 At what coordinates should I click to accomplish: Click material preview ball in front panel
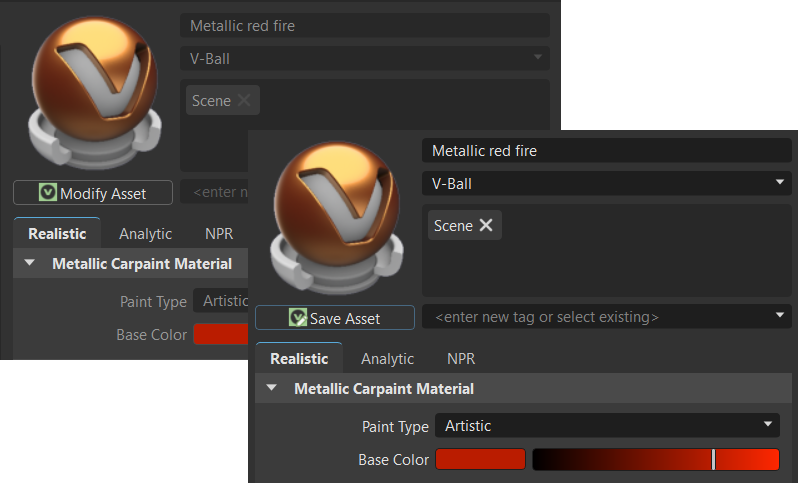click(x=336, y=218)
